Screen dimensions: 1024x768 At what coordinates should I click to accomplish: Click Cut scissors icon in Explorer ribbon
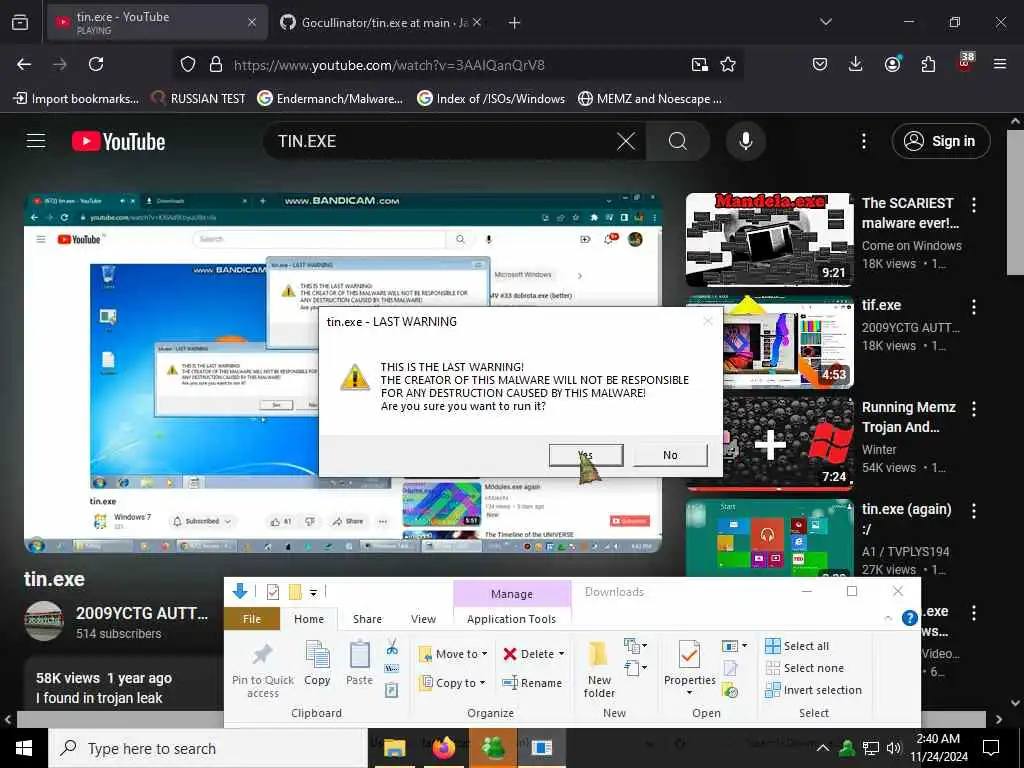(x=392, y=647)
